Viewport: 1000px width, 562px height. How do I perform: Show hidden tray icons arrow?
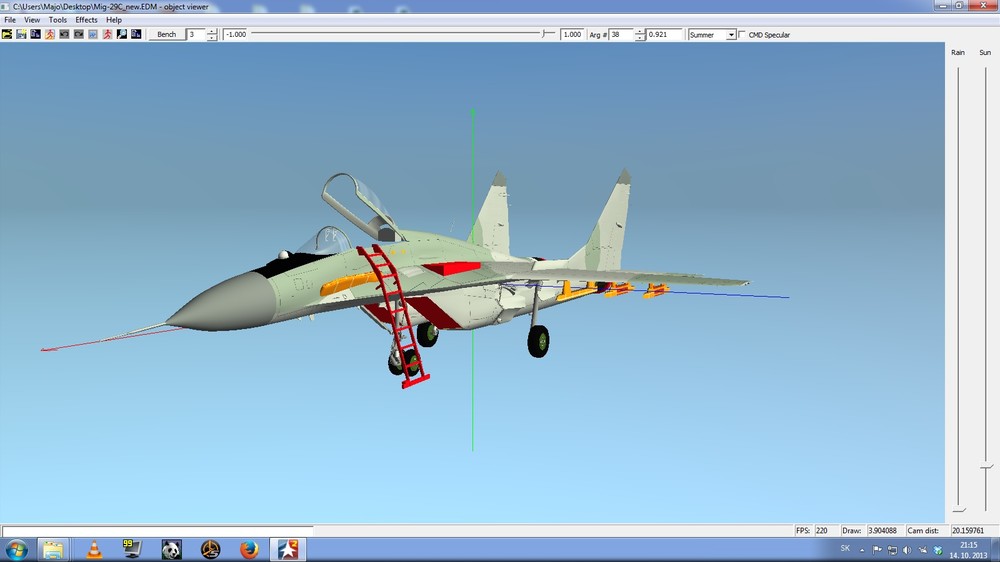pos(862,550)
